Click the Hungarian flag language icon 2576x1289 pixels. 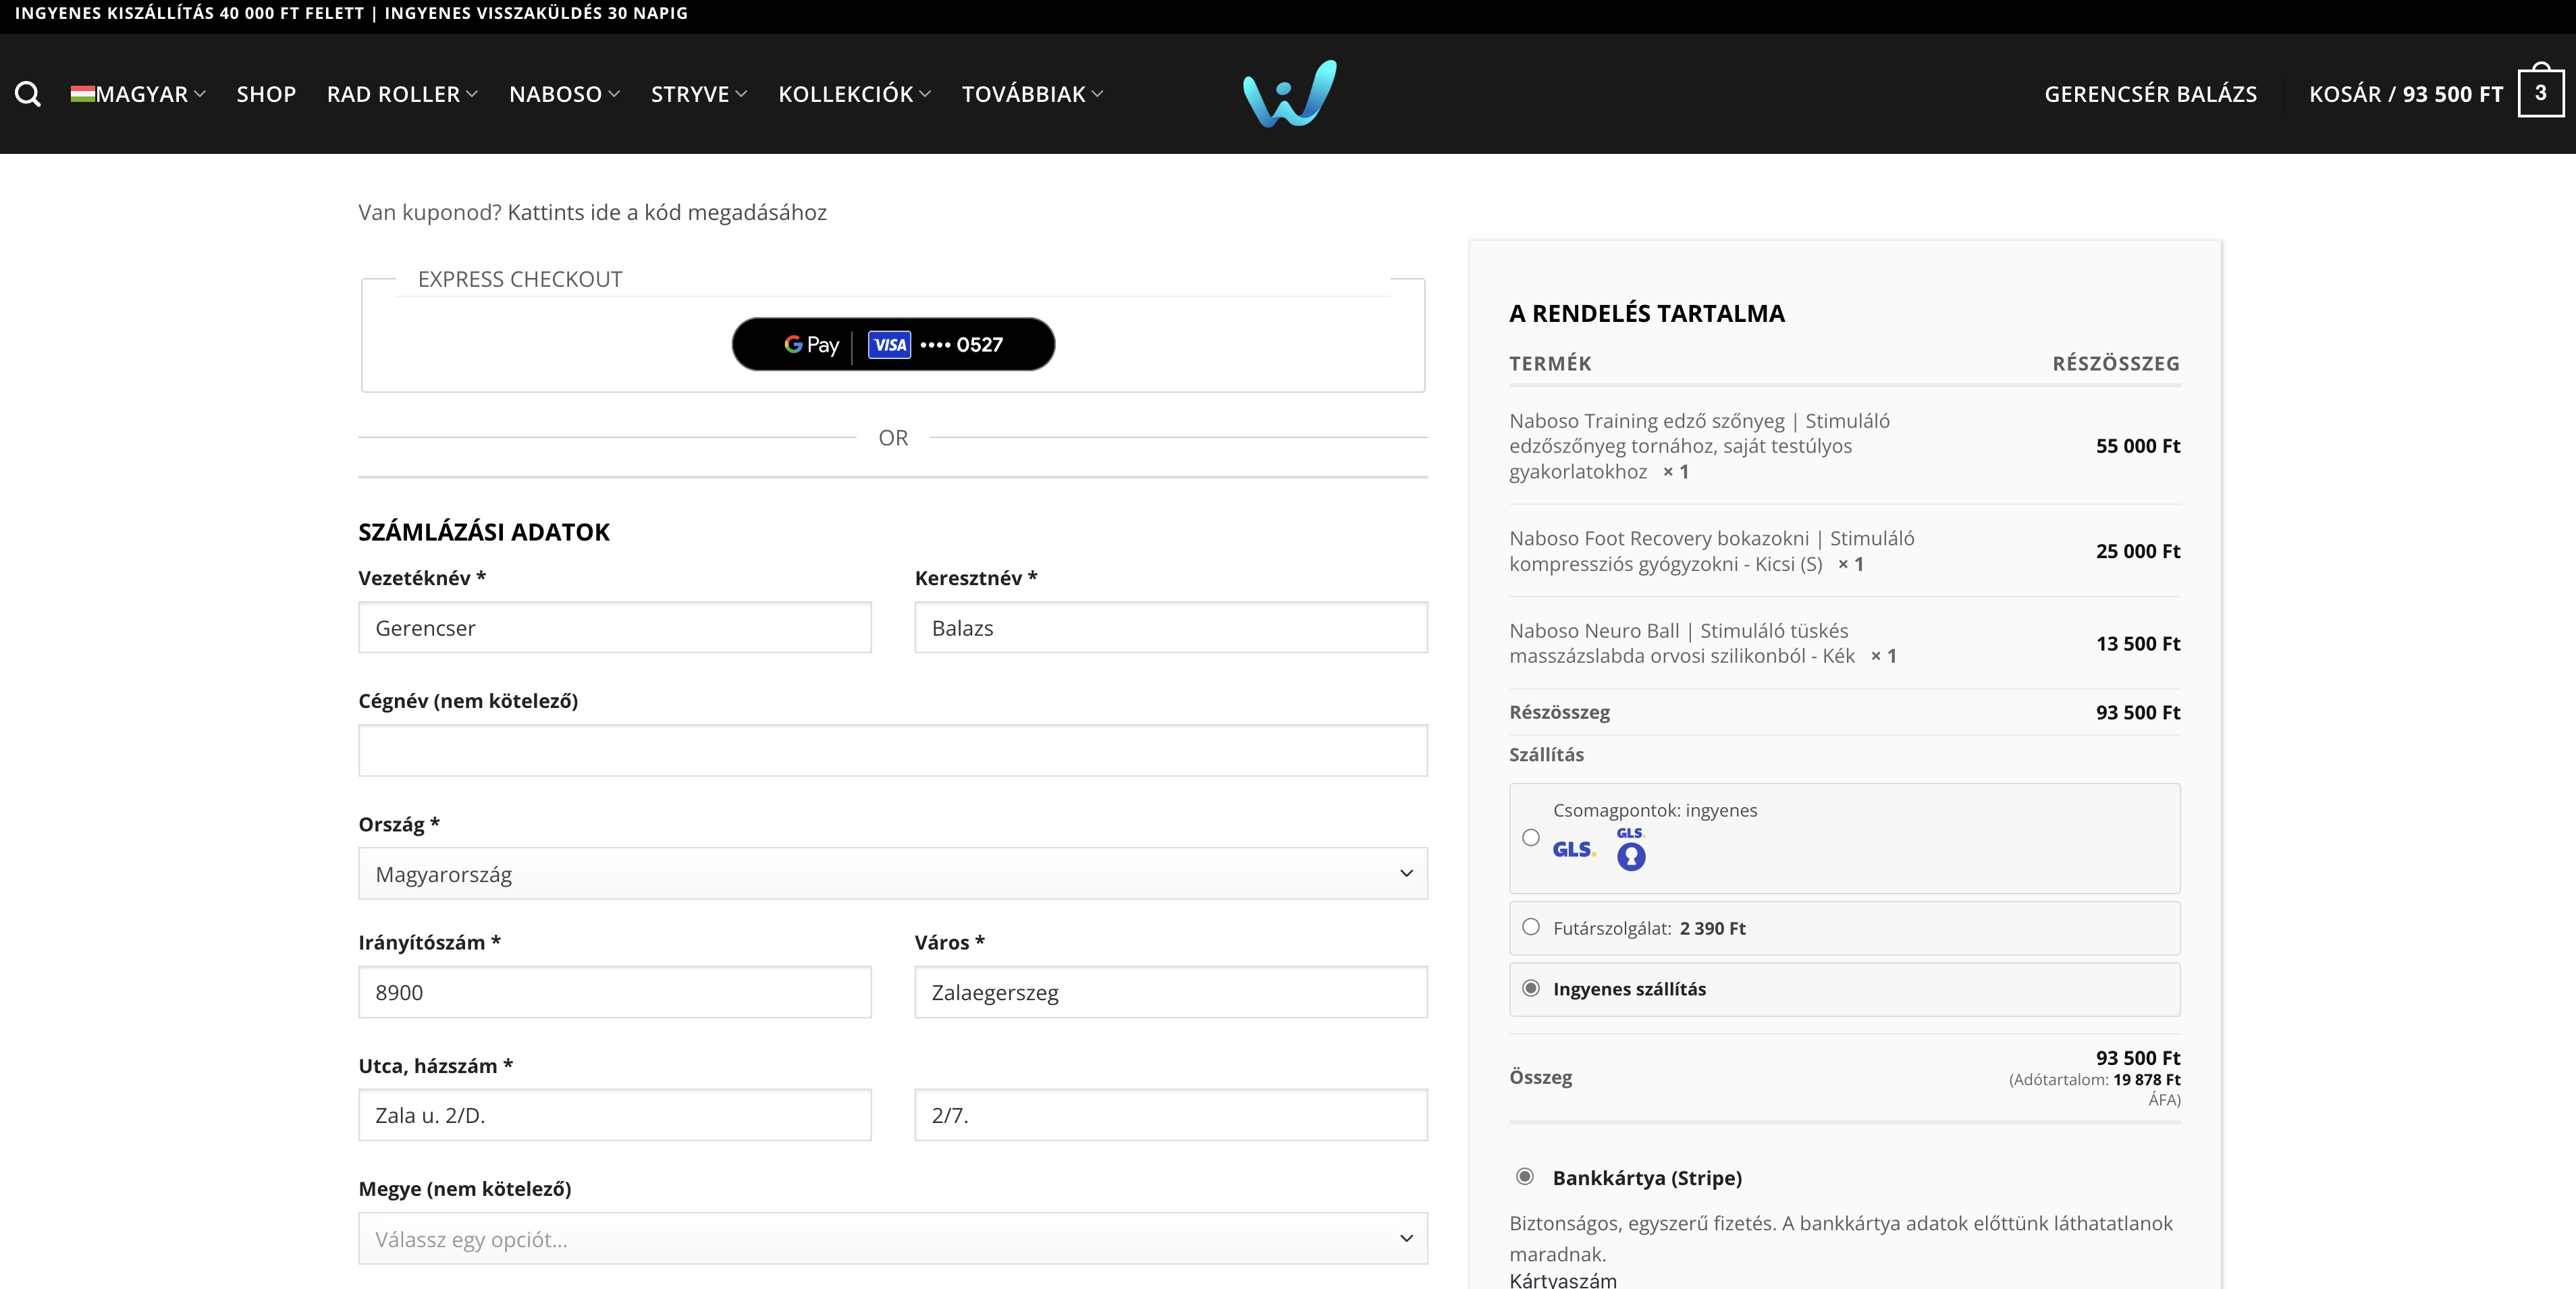82,94
